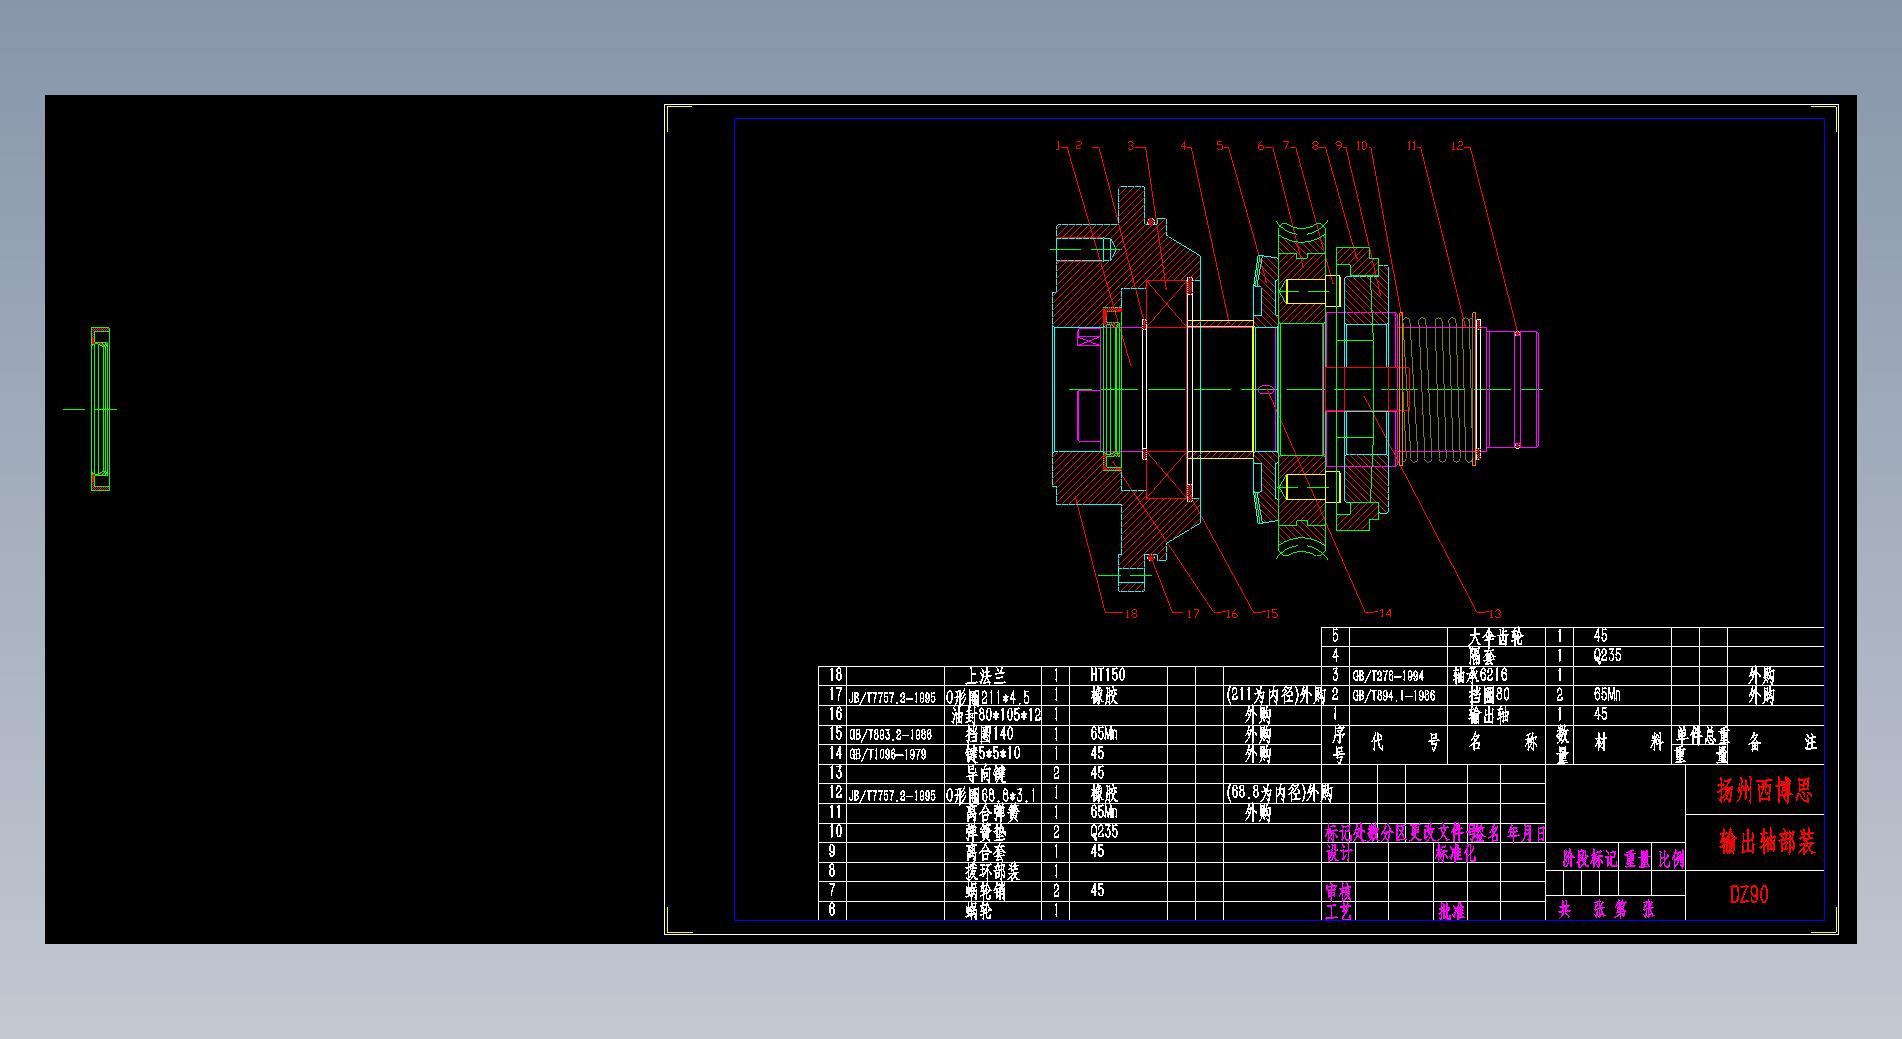
Task: Click balloon number 16 below the drawing
Action: click(1231, 614)
